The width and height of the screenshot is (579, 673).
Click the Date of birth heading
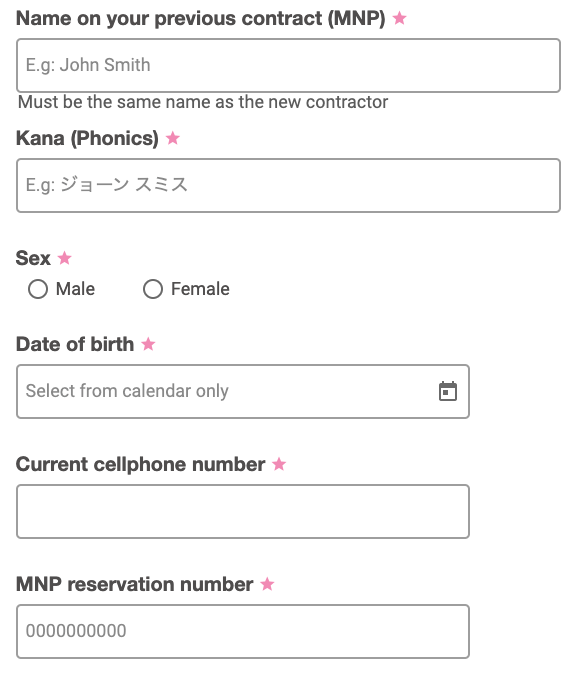point(75,344)
